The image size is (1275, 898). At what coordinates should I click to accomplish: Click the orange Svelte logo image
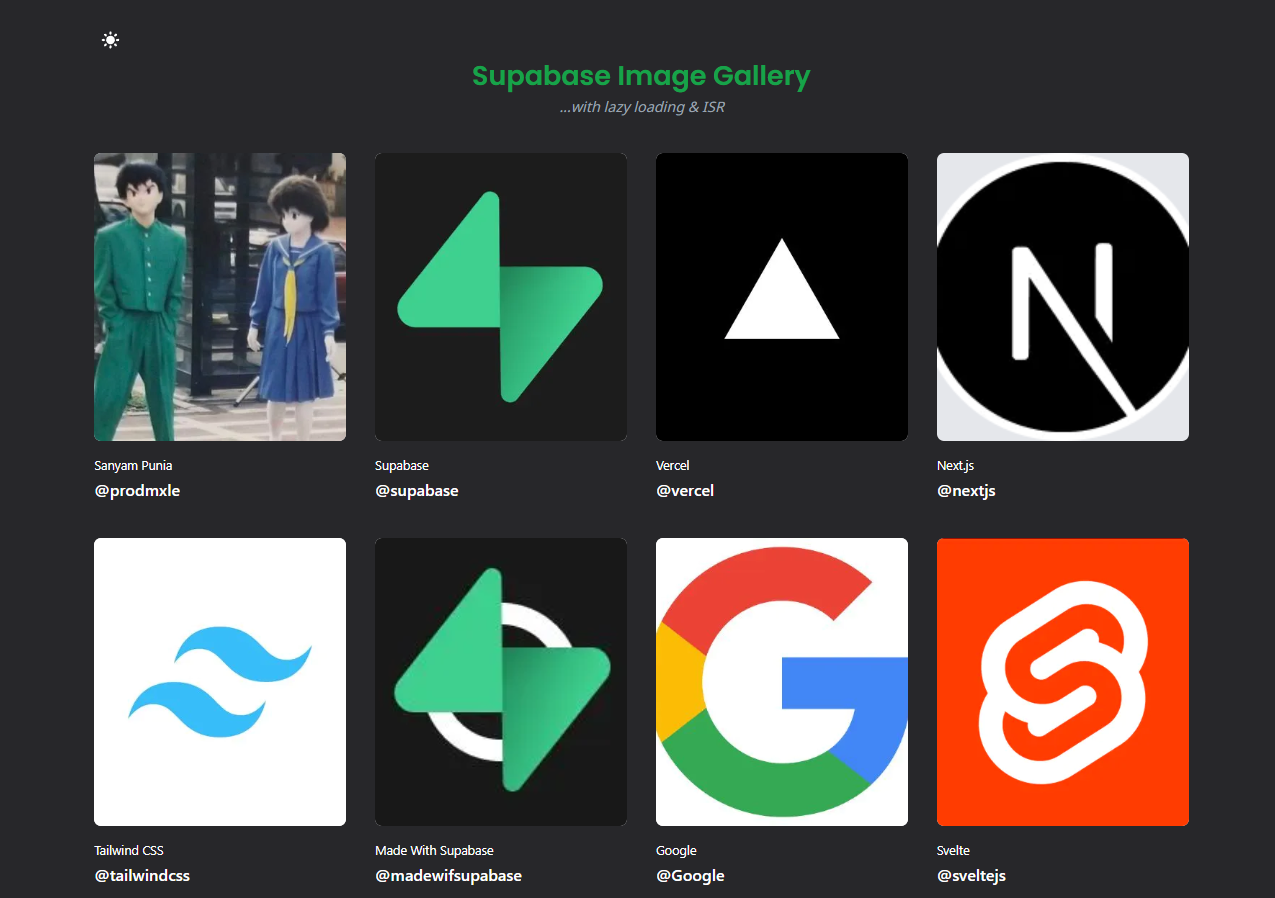(x=1062, y=681)
